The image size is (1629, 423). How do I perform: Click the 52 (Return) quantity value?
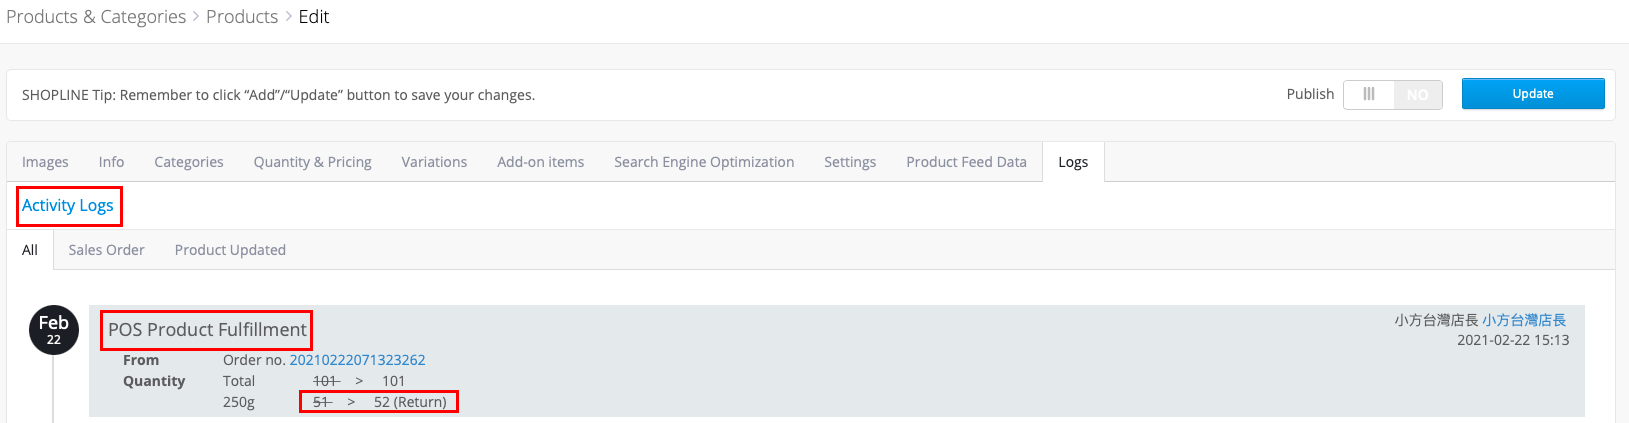(410, 402)
